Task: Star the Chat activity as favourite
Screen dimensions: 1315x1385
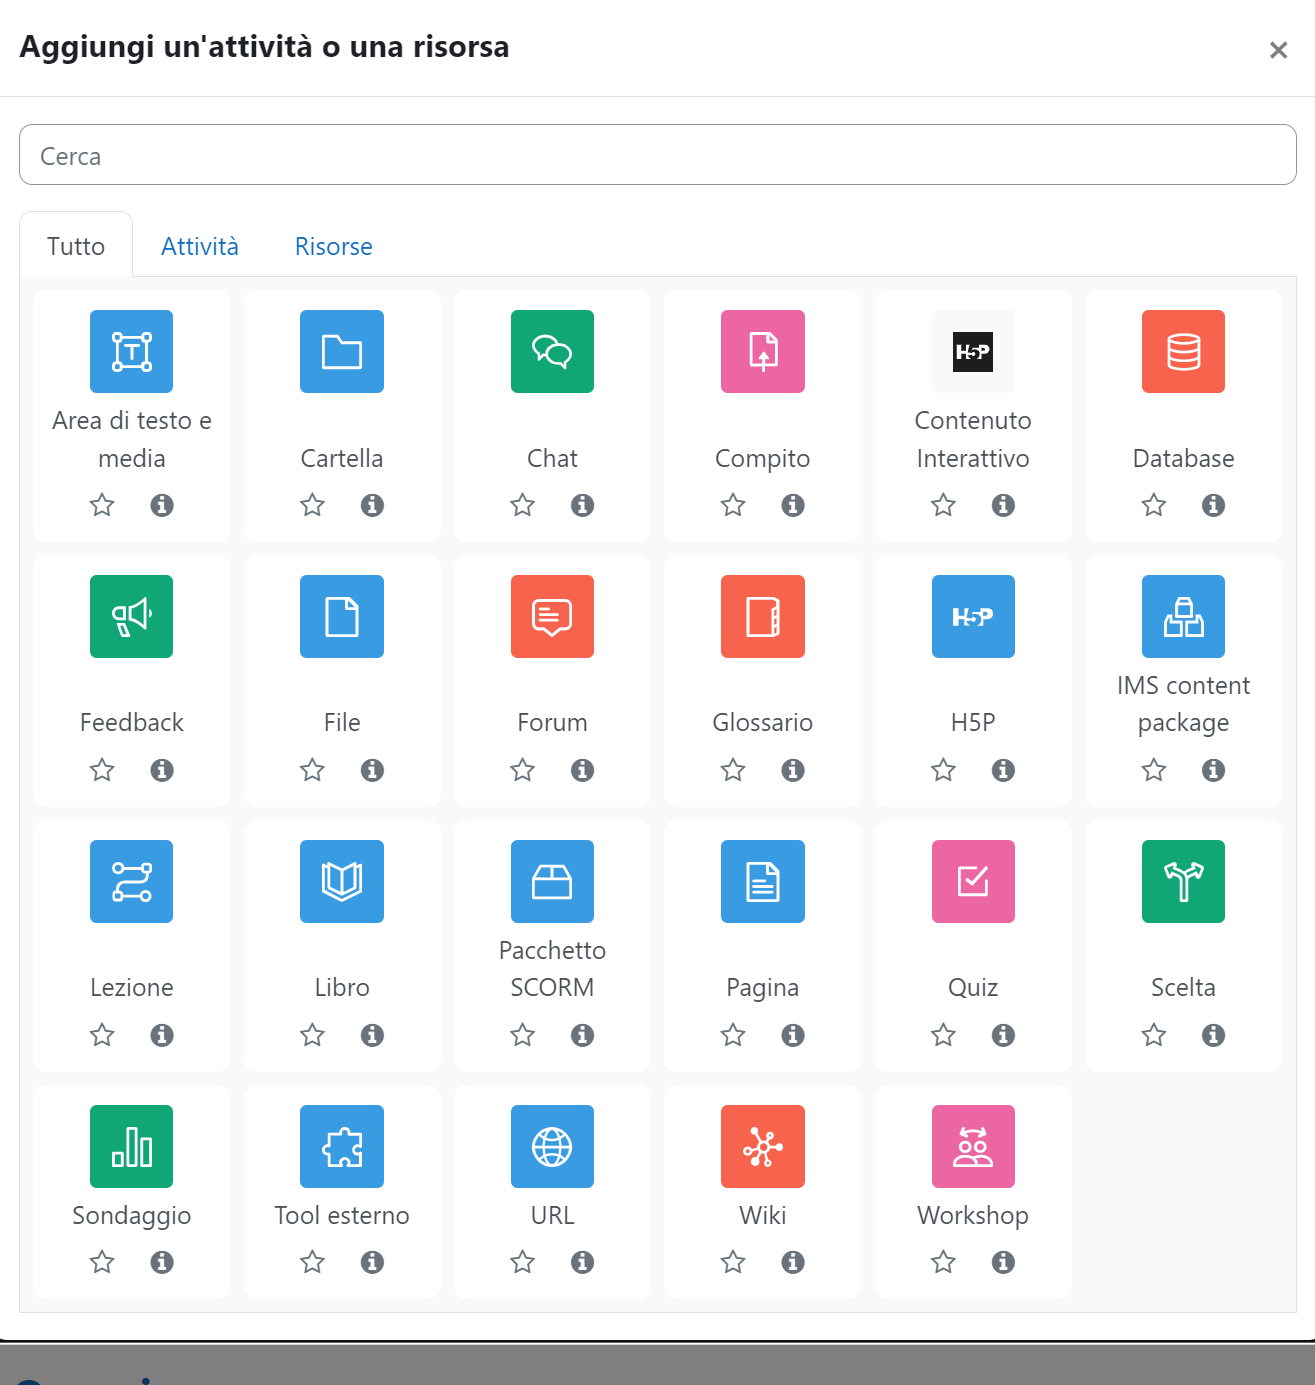Action: point(522,505)
